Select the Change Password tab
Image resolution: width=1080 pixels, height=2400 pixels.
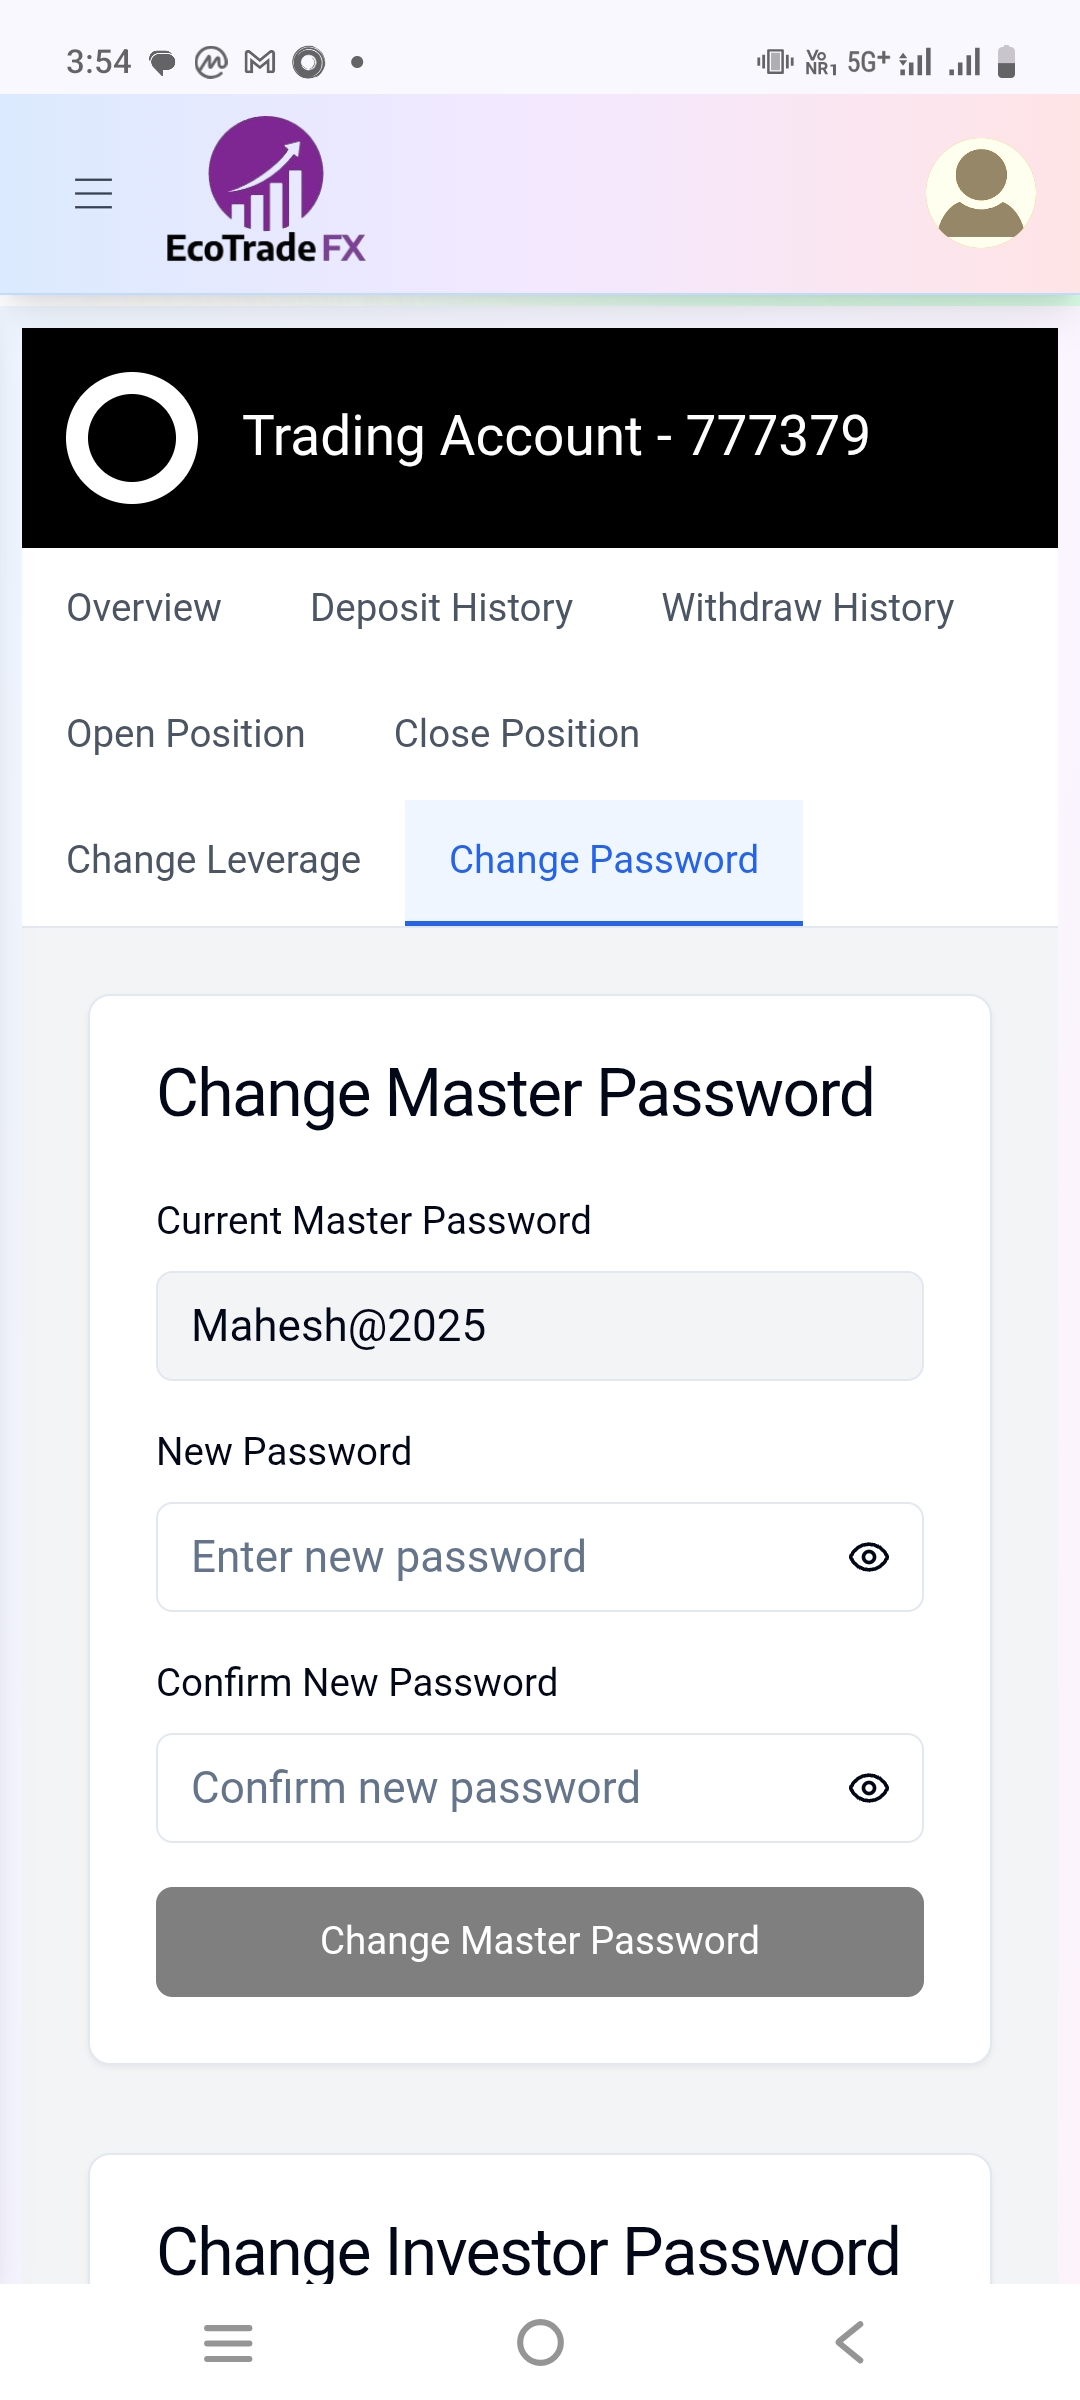coord(604,860)
